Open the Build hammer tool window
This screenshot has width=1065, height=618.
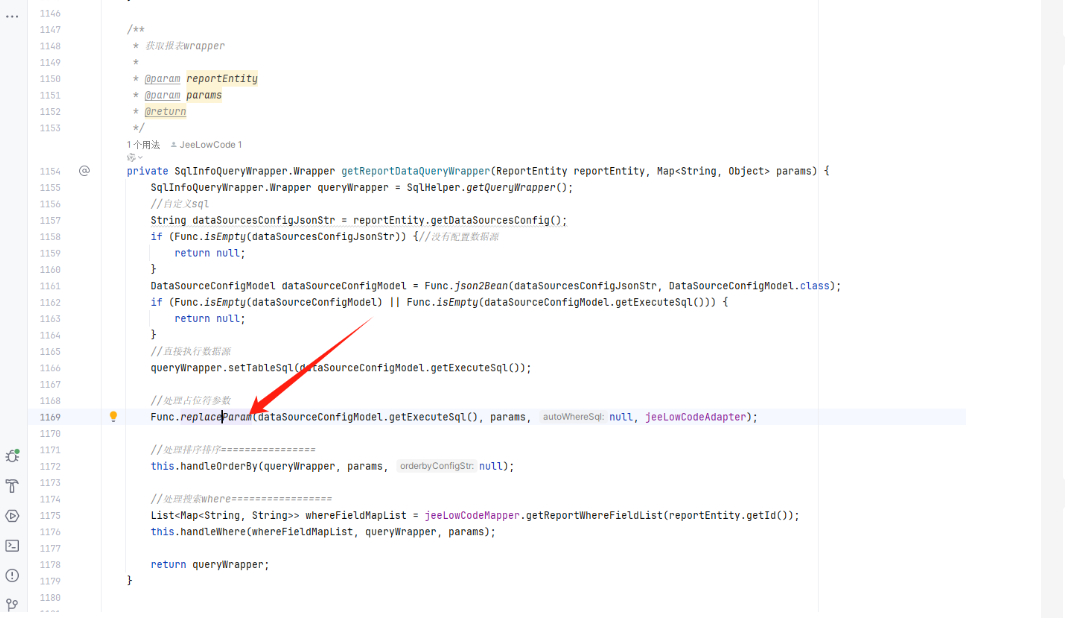(x=12, y=487)
